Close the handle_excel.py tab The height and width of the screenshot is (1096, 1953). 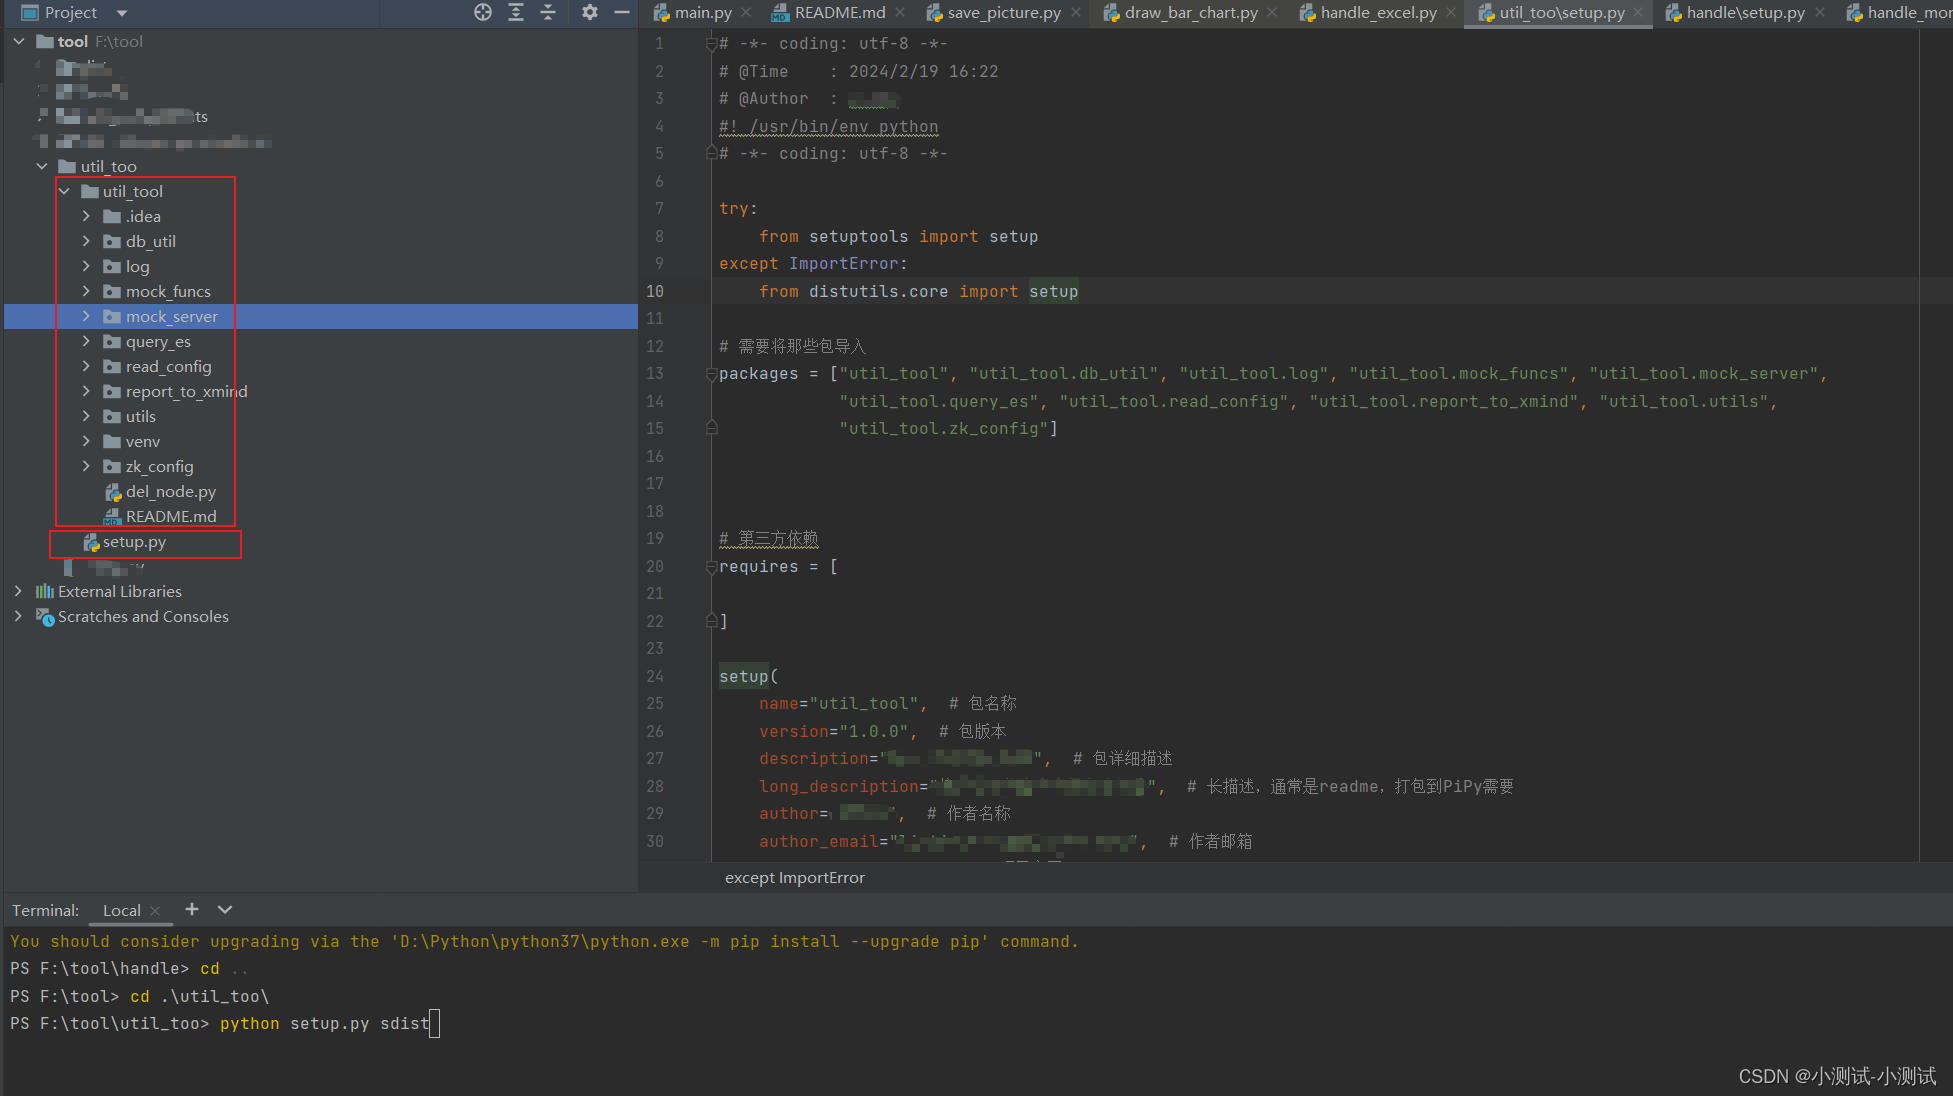[1451, 13]
